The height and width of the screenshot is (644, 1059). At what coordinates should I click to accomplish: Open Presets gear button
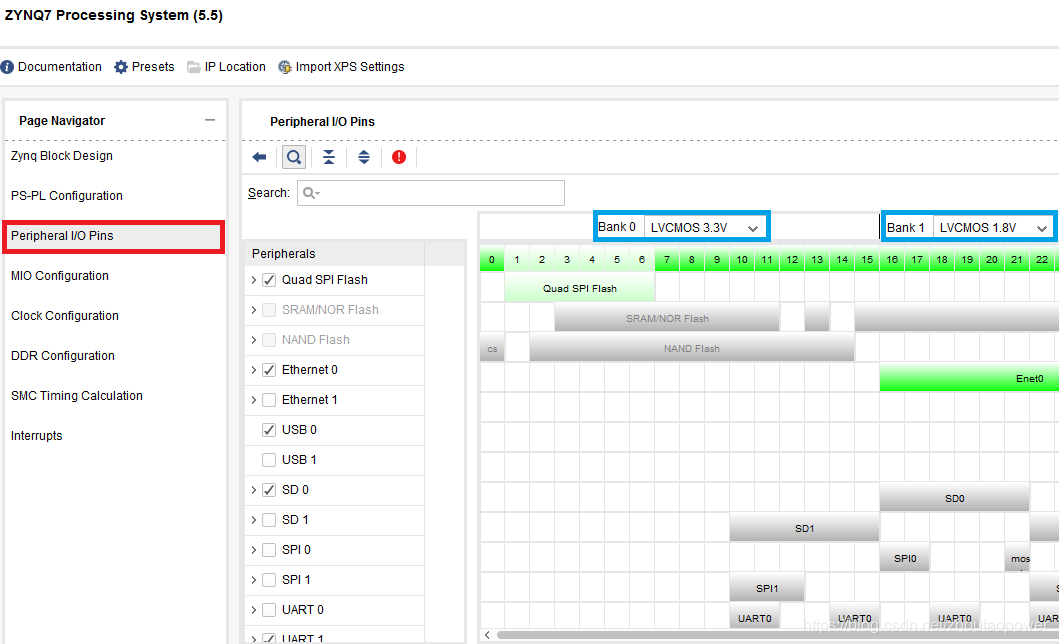point(144,67)
